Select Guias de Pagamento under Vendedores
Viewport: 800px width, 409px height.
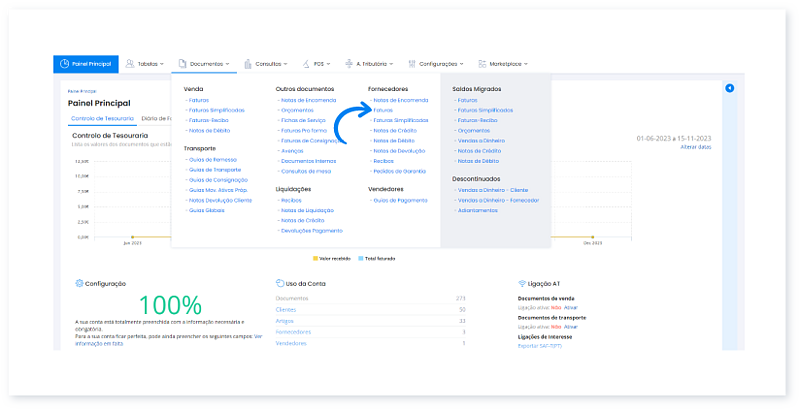400,200
